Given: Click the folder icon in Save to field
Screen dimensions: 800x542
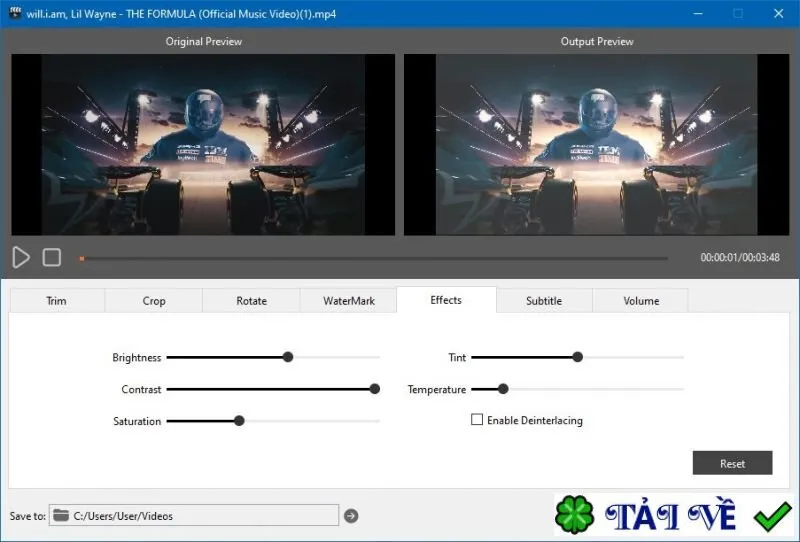Looking at the screenshot, I should point(61,515).
